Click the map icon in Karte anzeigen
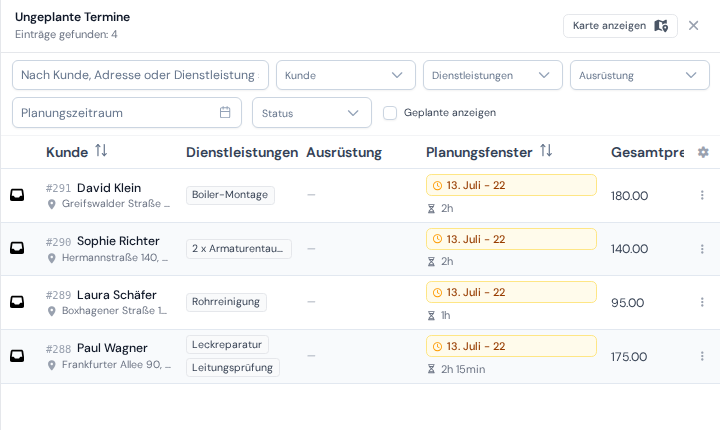The height and width of the screenshot is (430, 720). [x=661, y=26]
